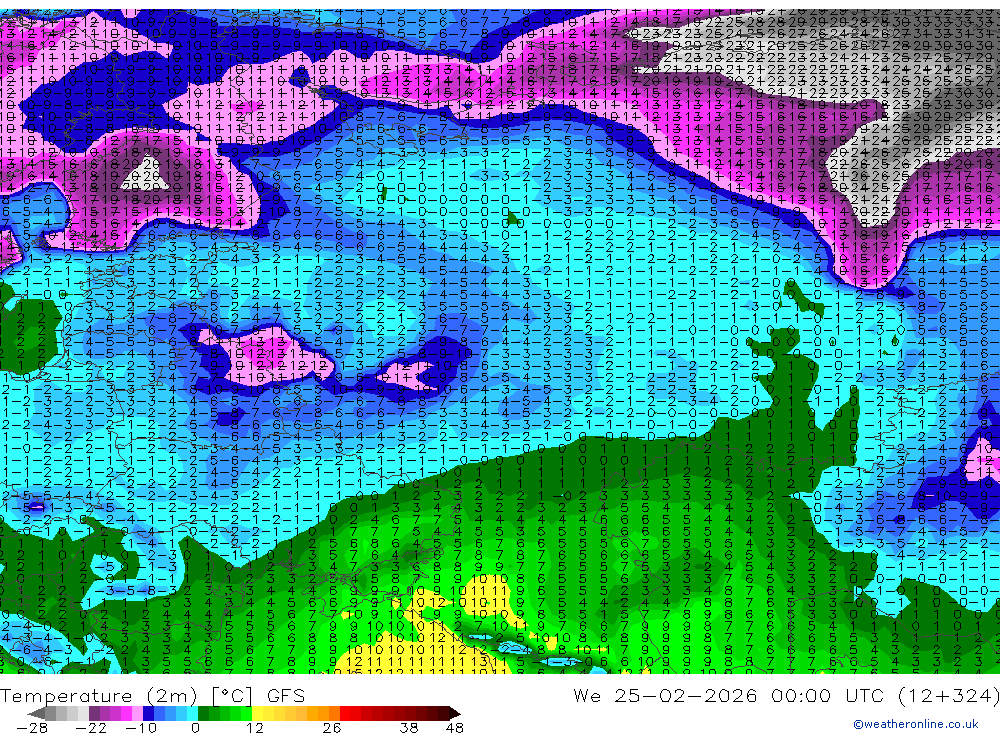This screenshot has height=733, width=1000.
Task: Click the '-22' legend value
Action: (x=91, y=728)
